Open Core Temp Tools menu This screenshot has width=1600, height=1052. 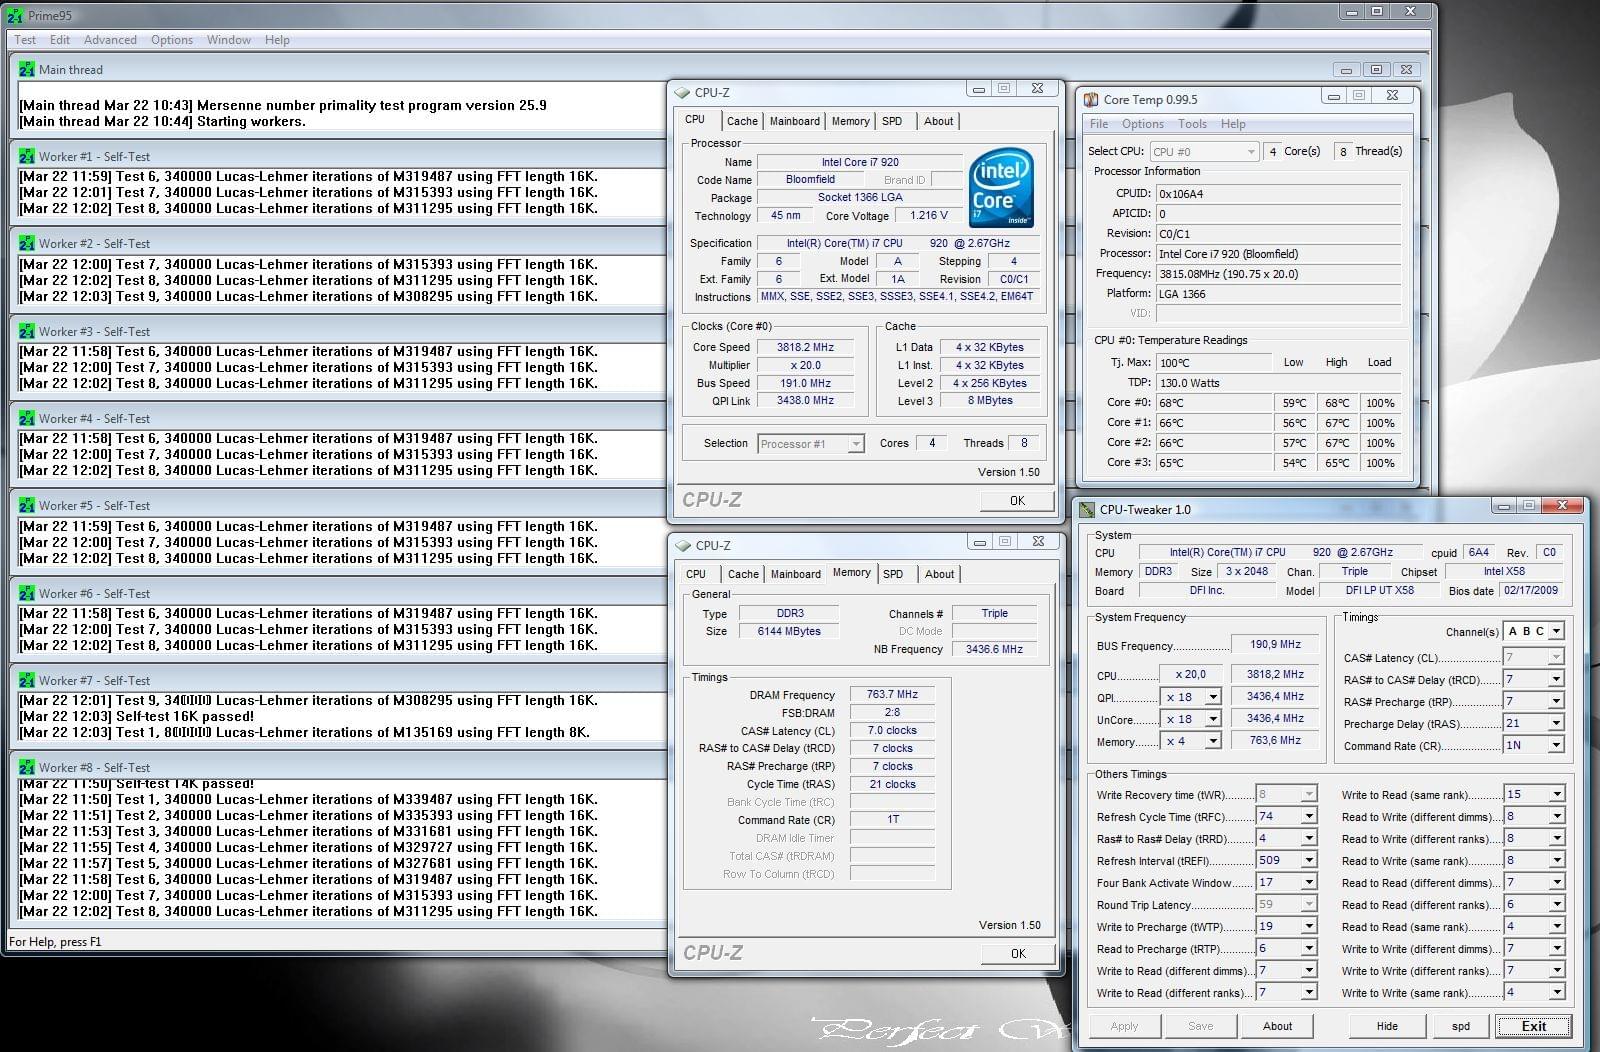(1192, 124)
